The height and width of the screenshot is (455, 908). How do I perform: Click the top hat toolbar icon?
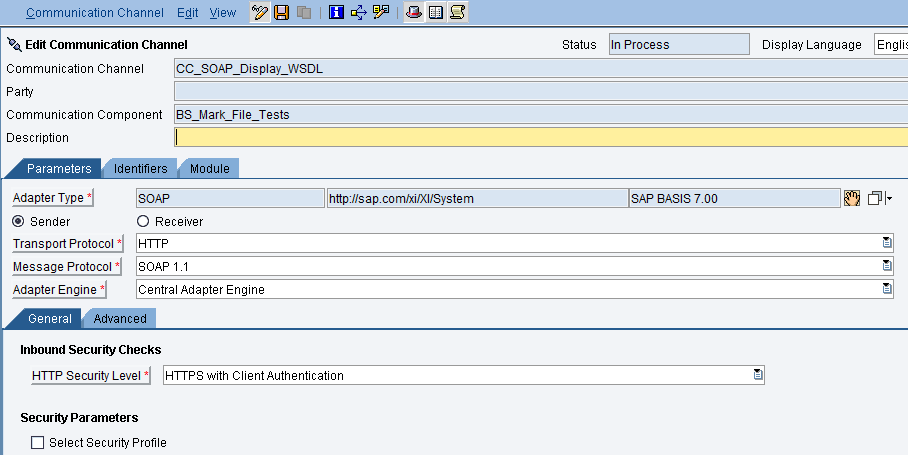click(x=413, y=12)
